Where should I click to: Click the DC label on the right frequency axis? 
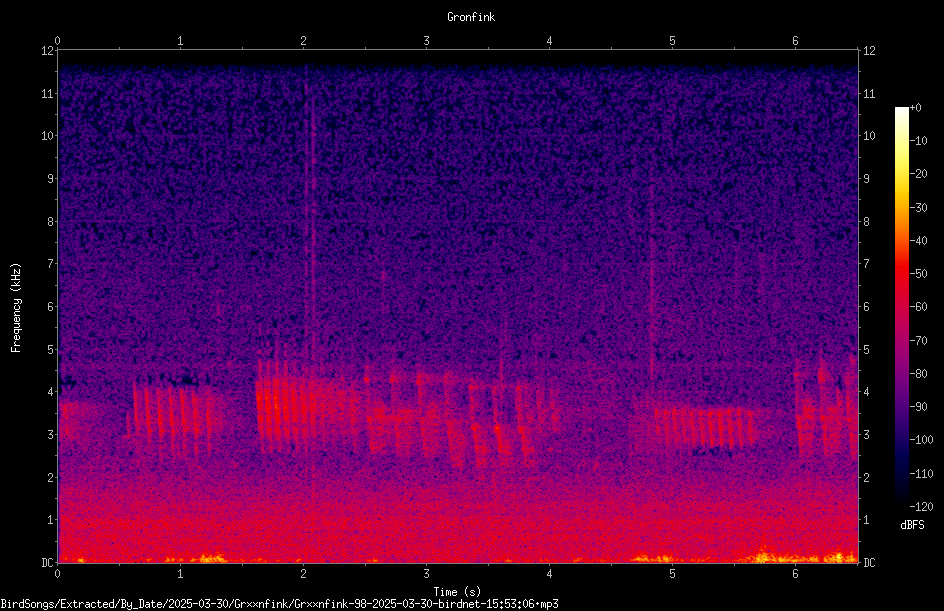869,562
